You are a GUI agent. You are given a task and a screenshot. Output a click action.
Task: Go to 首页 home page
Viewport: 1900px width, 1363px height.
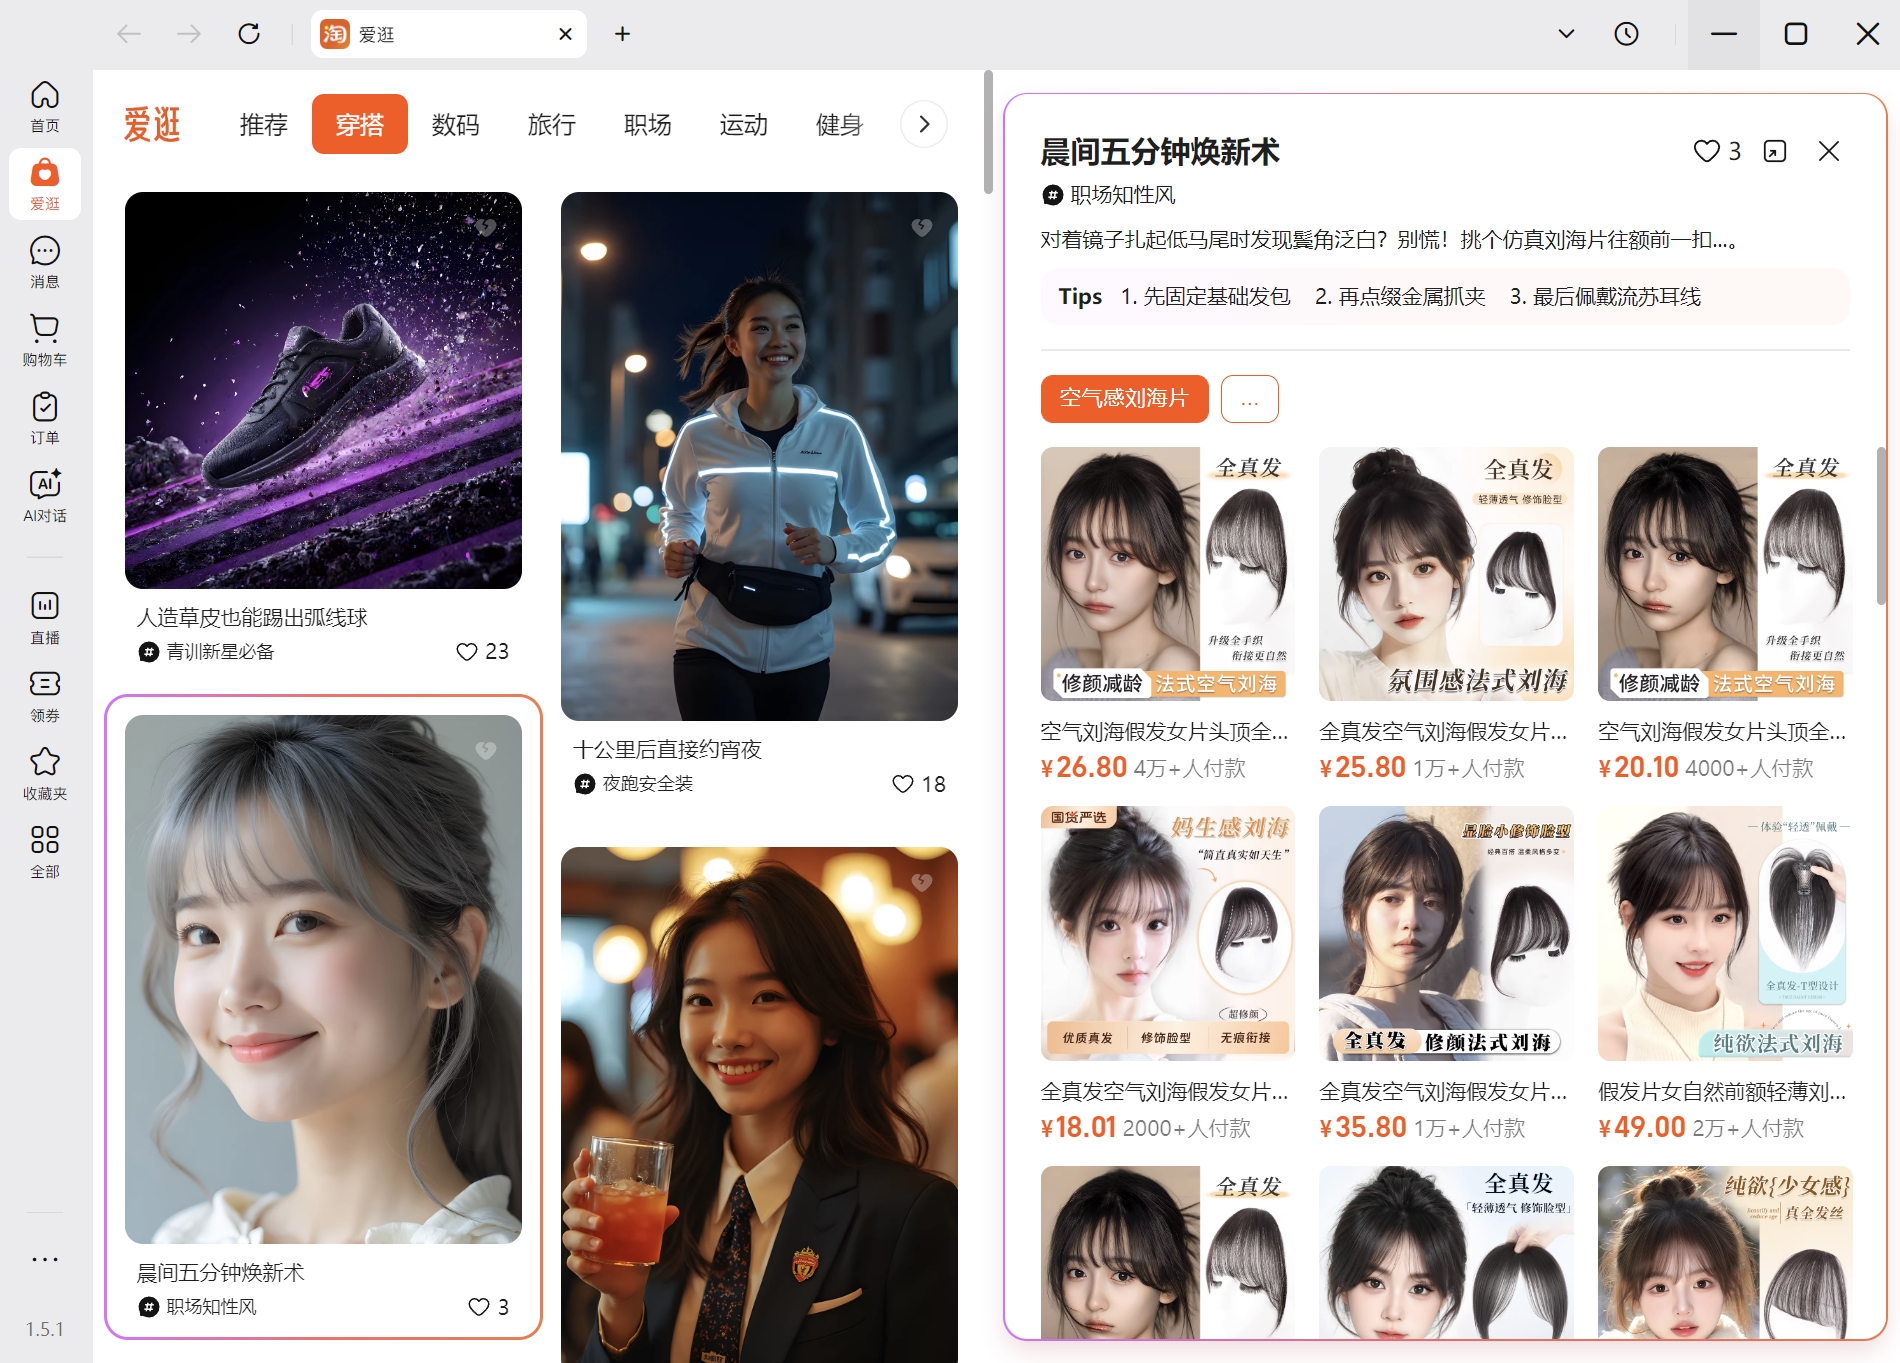tap(44, 103)
